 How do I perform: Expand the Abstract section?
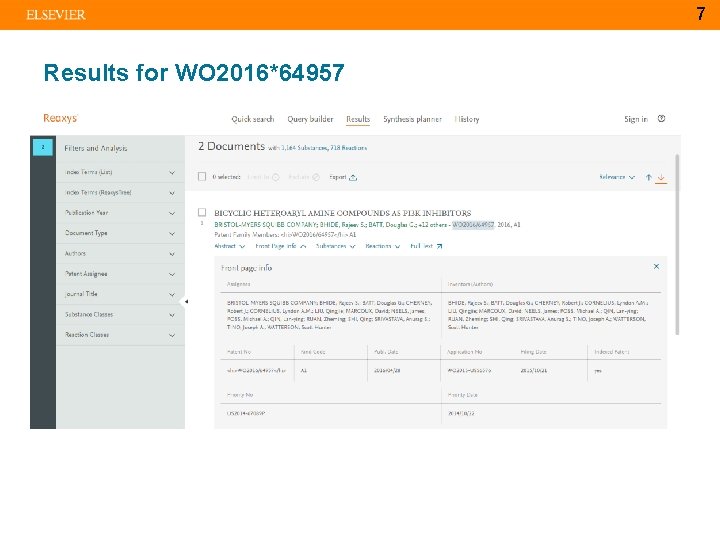[x=230, y=246]
